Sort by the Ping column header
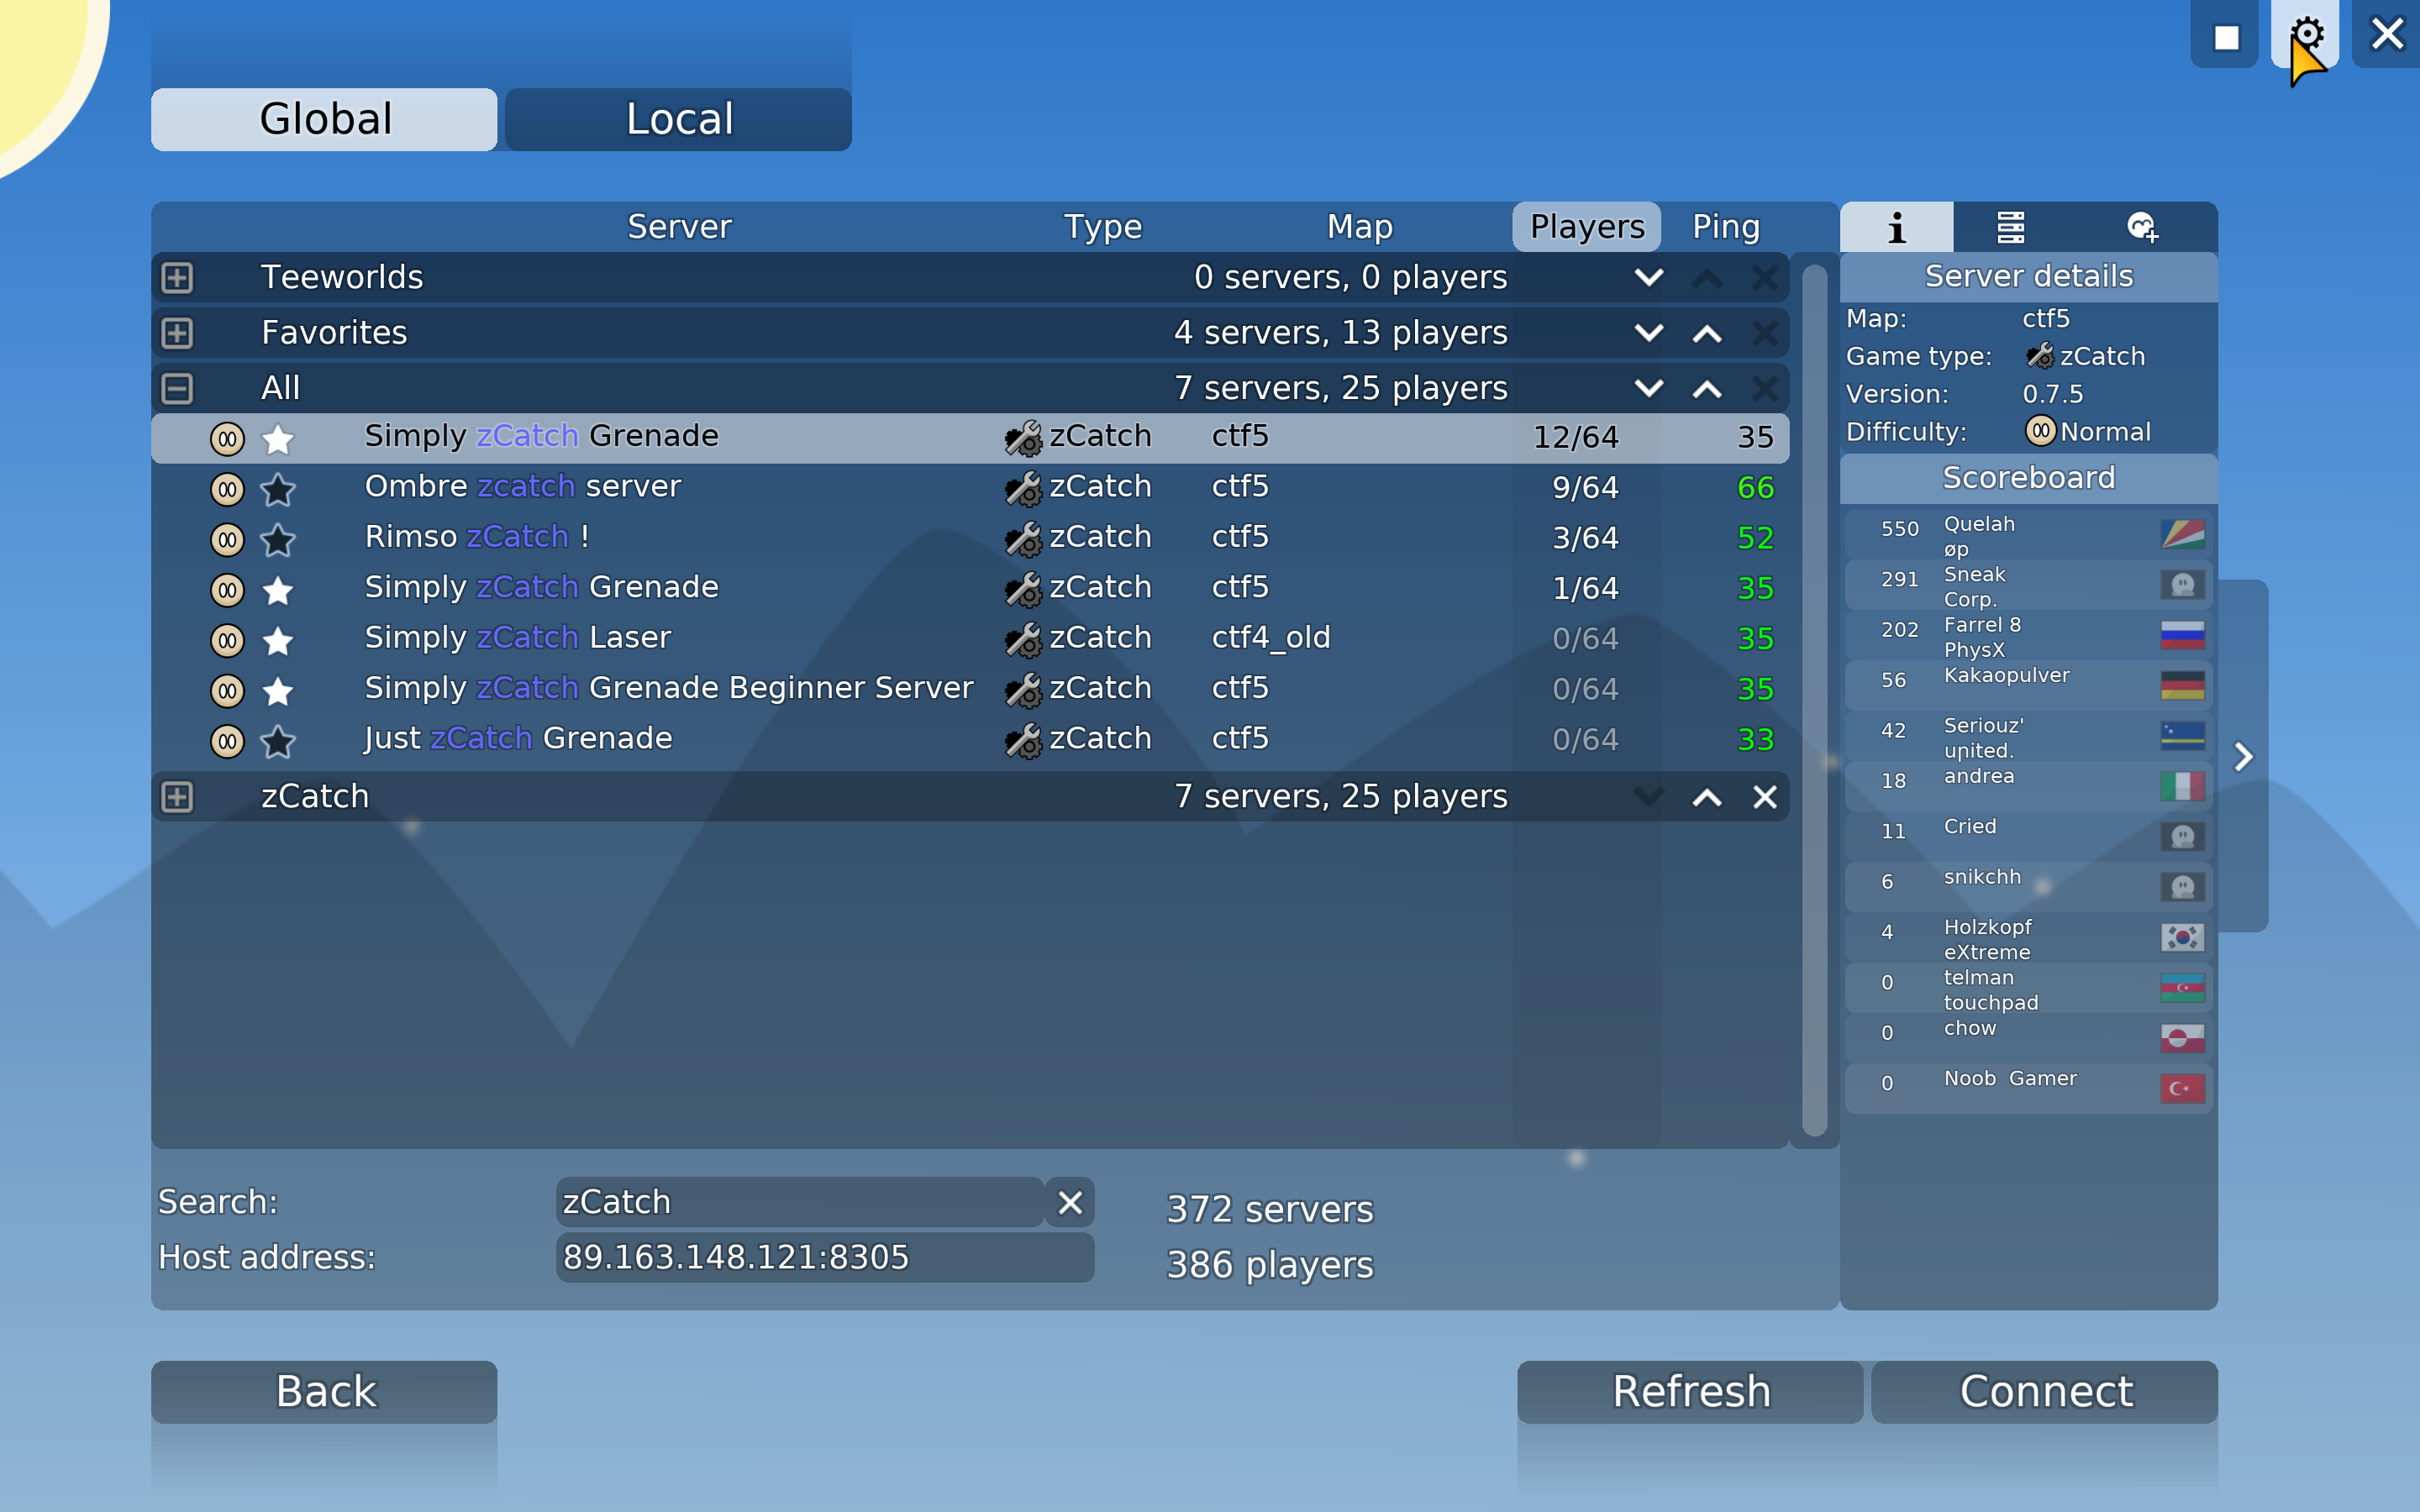 tap(1725, 227)
